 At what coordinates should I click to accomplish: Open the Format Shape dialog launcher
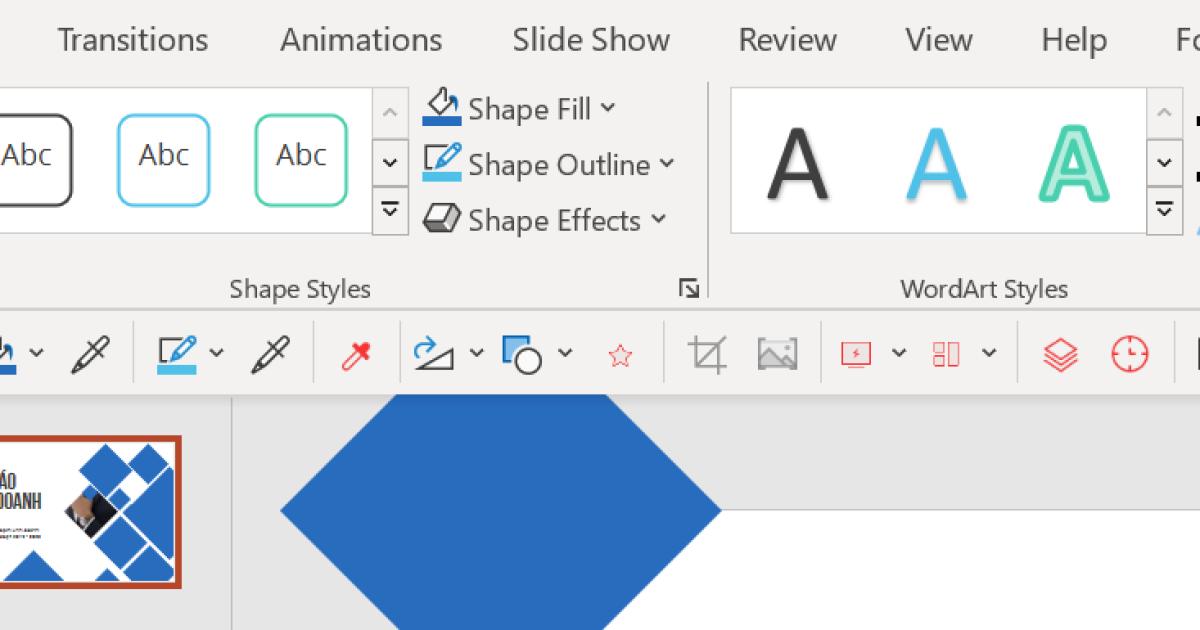(x=689, y=289)
